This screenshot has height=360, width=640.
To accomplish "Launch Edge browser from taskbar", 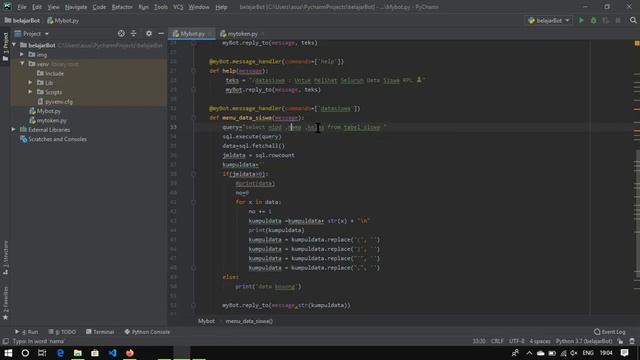I will pyautogui.click(x=60, y=353).
